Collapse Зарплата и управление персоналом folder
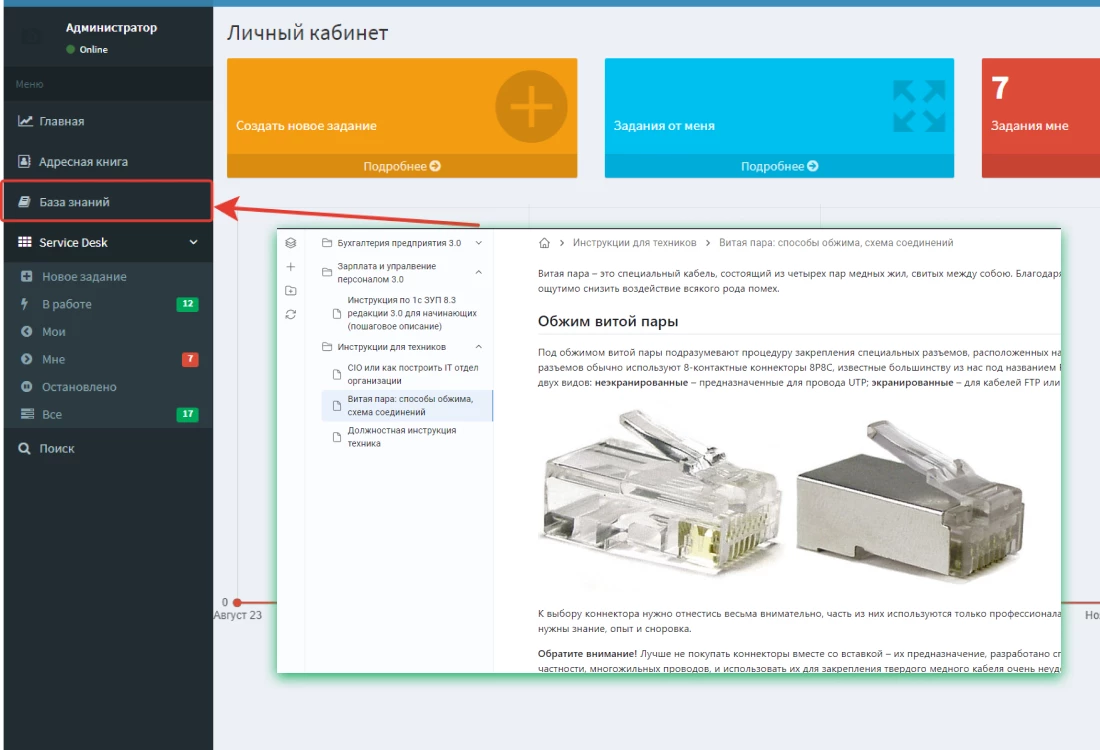This screenshot has height=750, width=1100. click(x=478, y=272)
